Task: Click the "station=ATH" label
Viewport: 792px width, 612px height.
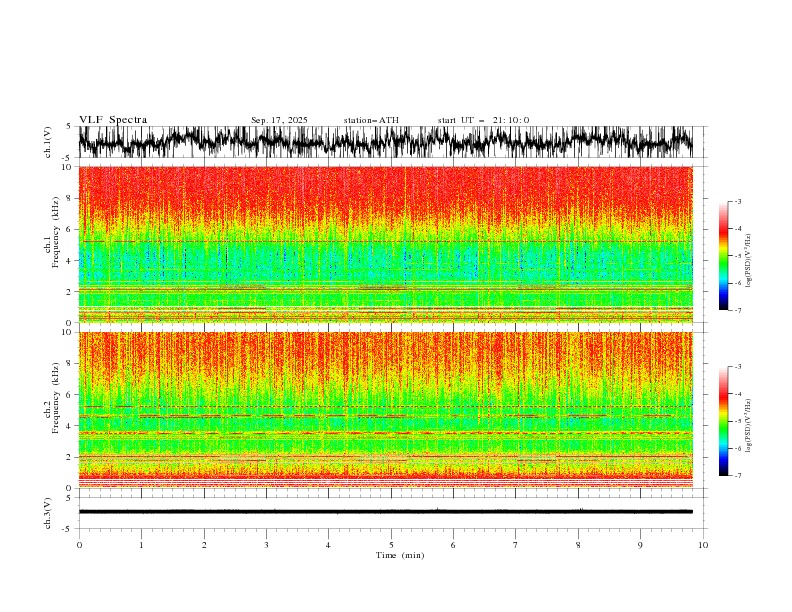Action: 371,120
